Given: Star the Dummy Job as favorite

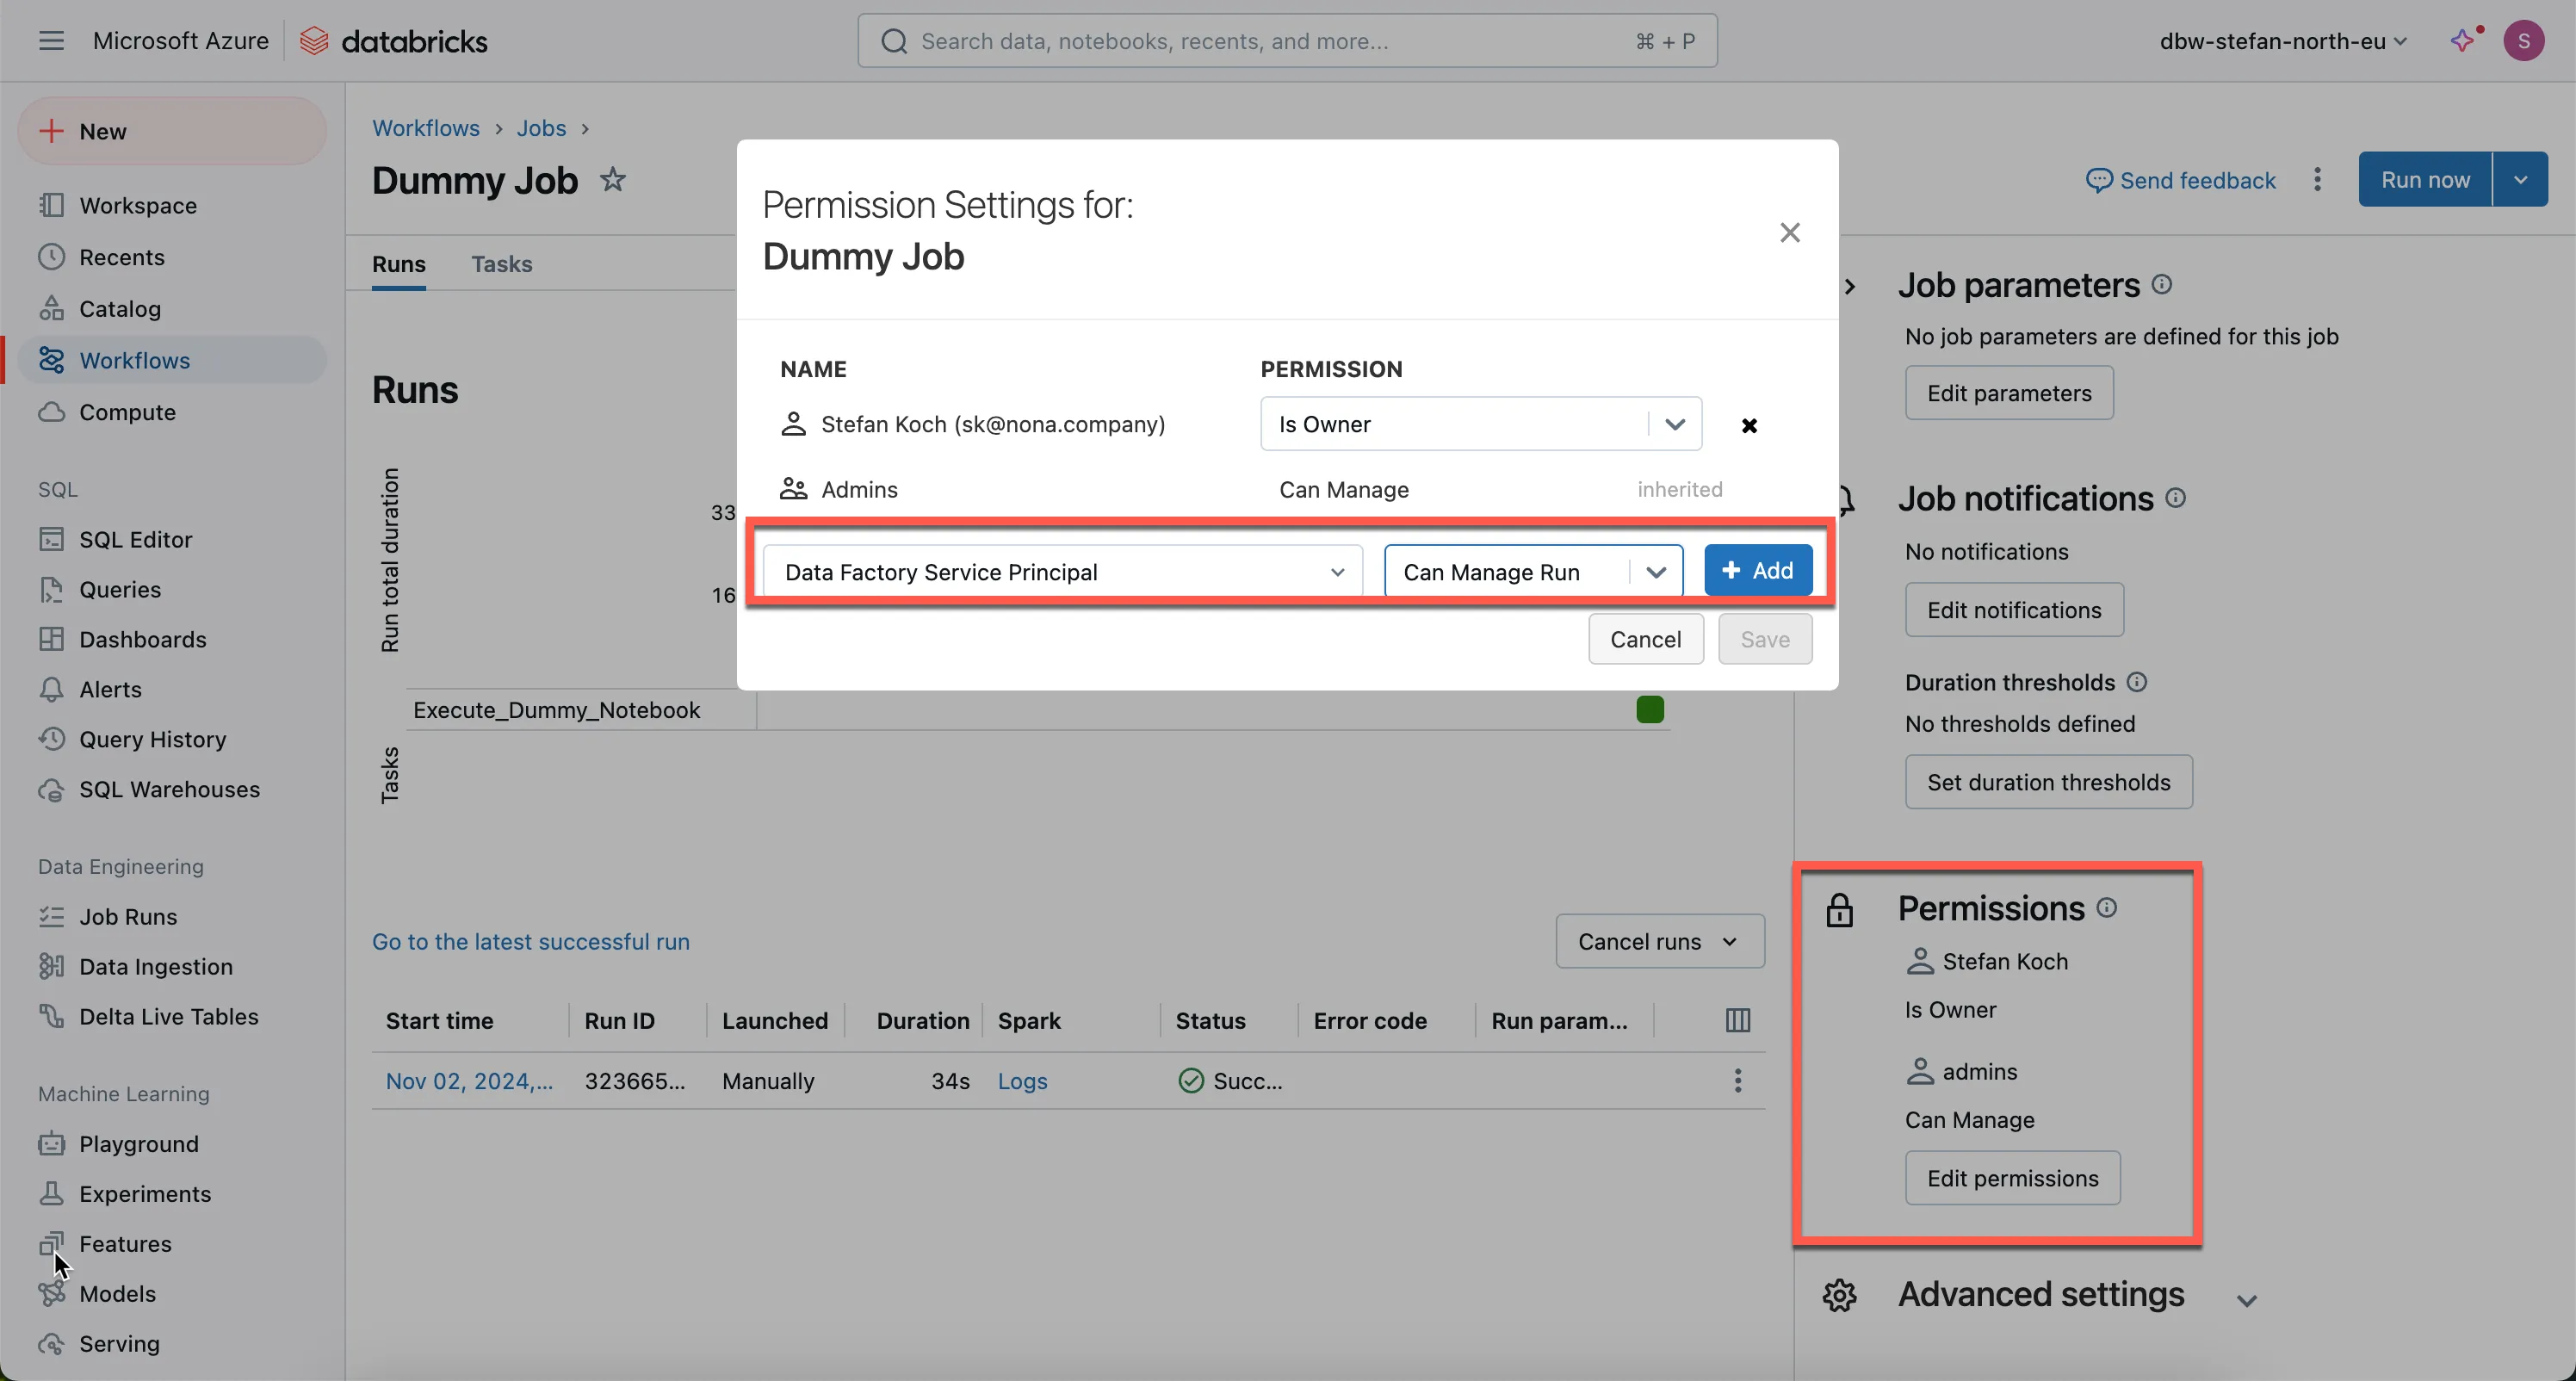Looking at the screenshot, I should point(612,180).
